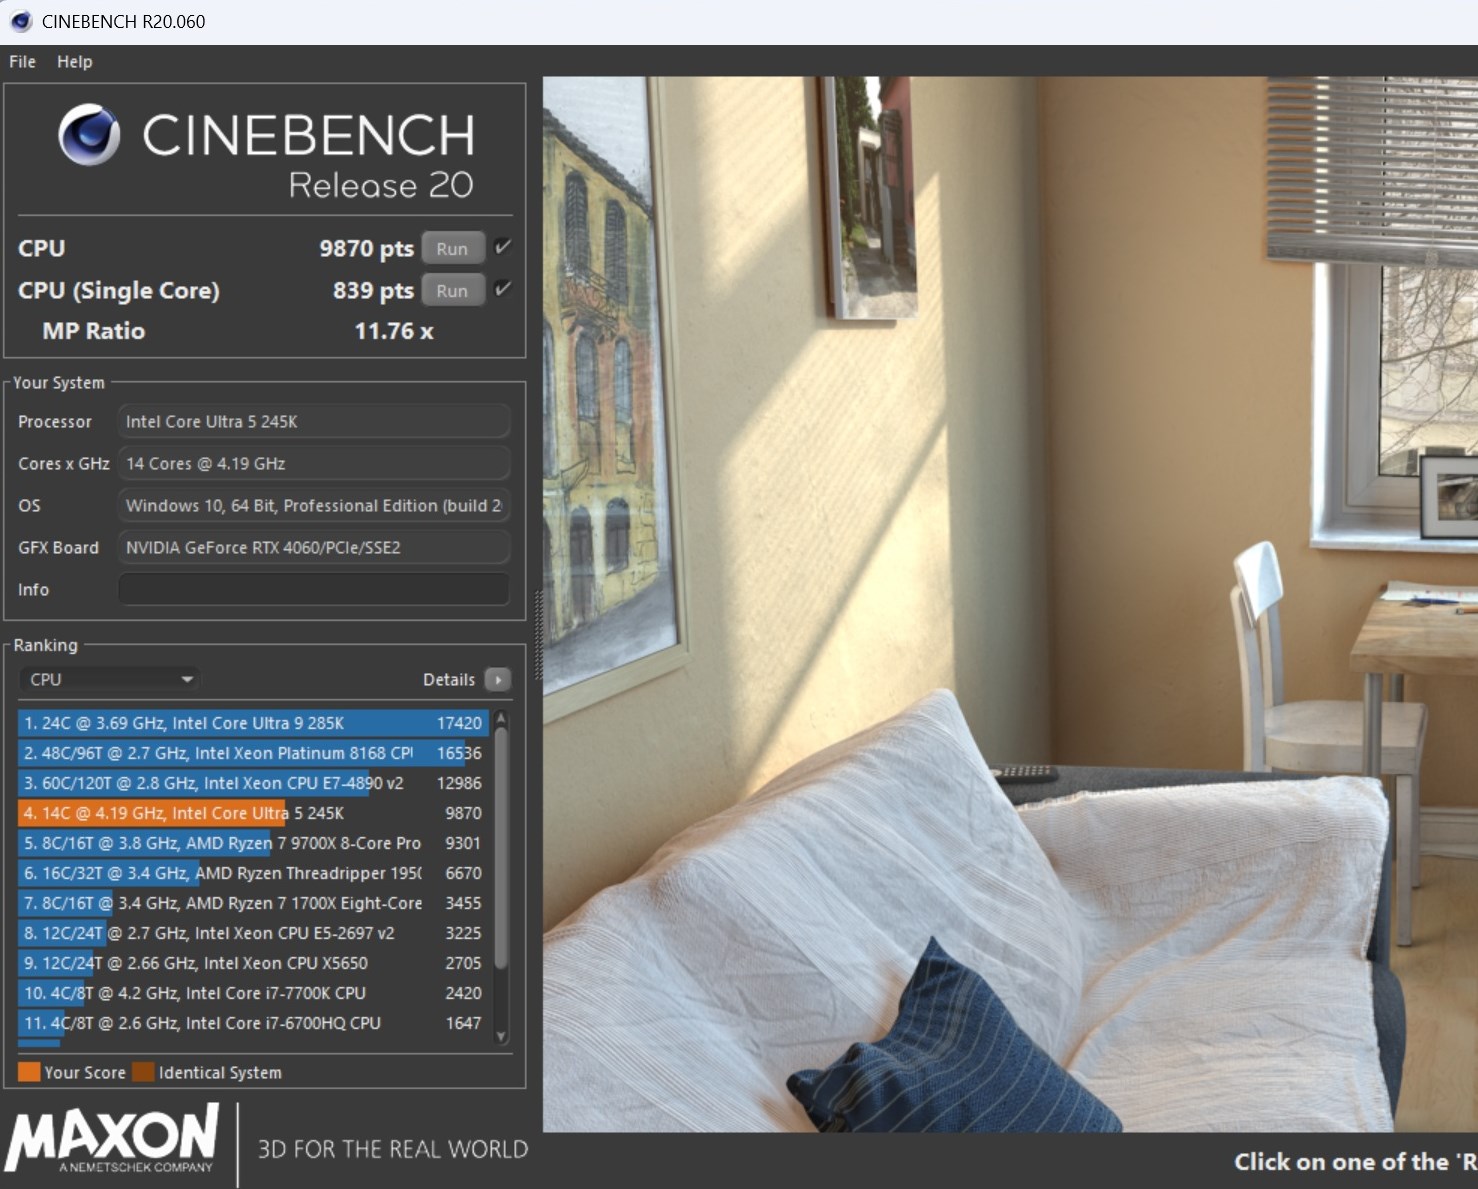Select ranking row Intel Core Ultra 9 285K
Screen dimensions: 1478x1189
point(253,723)
